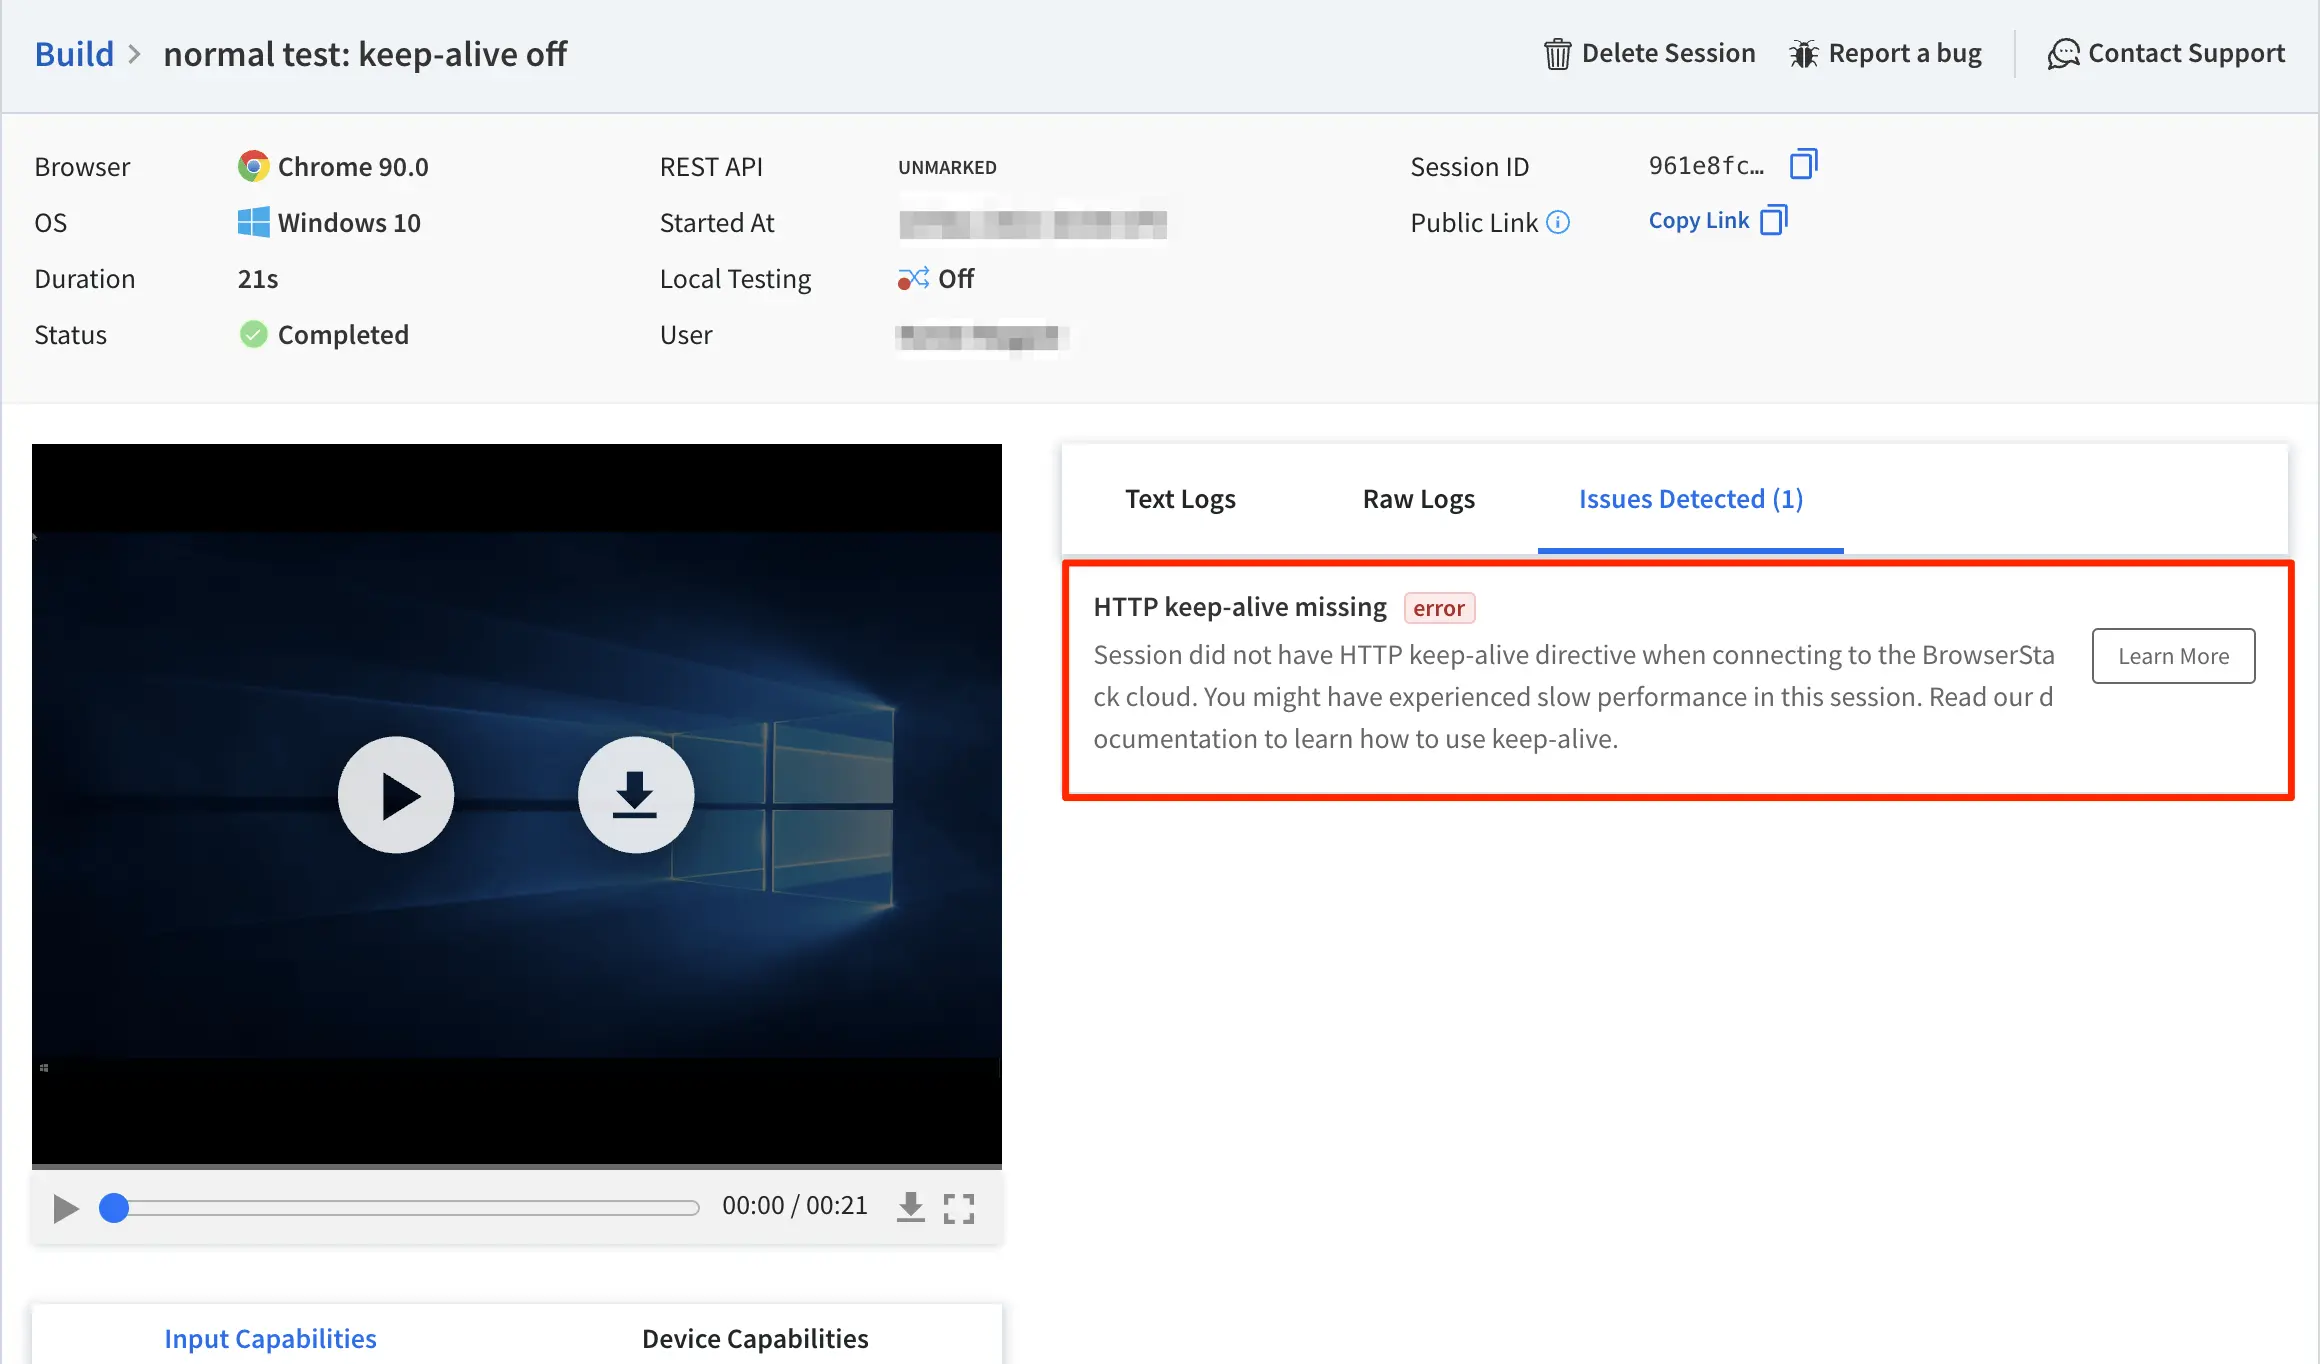
Task: Click the Copy Link text
Action: pos(1698,220)
